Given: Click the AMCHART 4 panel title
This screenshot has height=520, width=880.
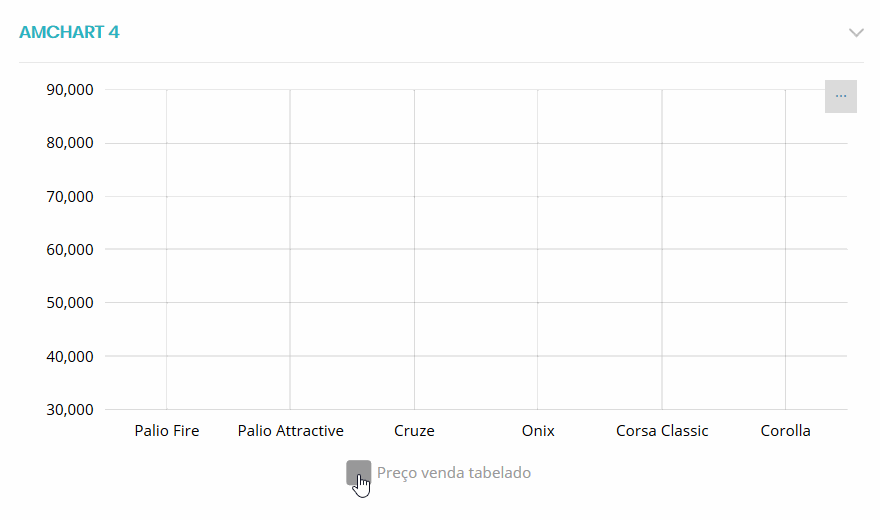Looking at the screenshot, I should (69, 32).
